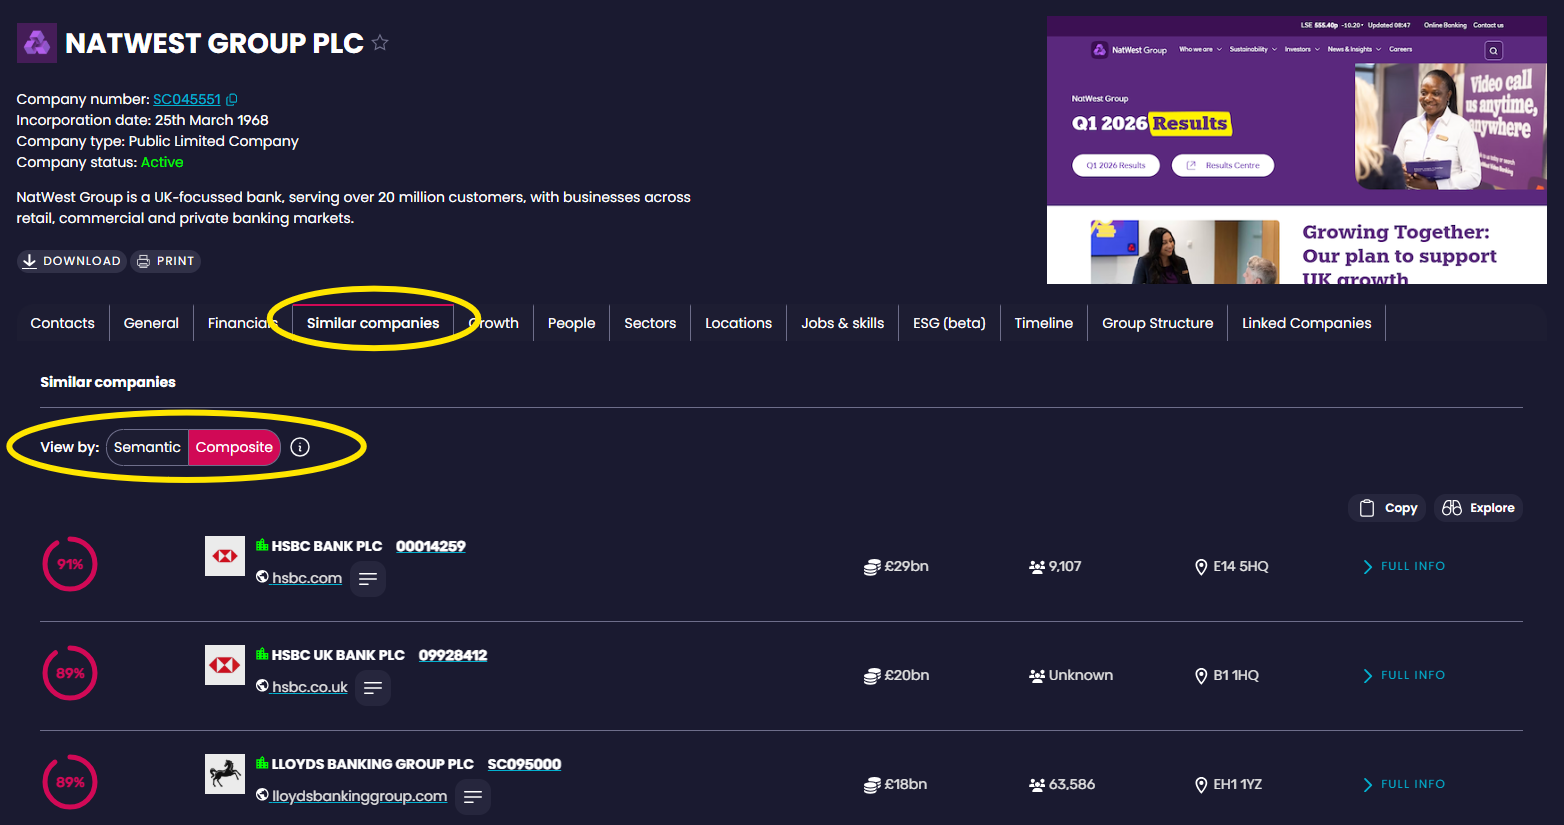Open the Financials tab

[x=242, y=323]
